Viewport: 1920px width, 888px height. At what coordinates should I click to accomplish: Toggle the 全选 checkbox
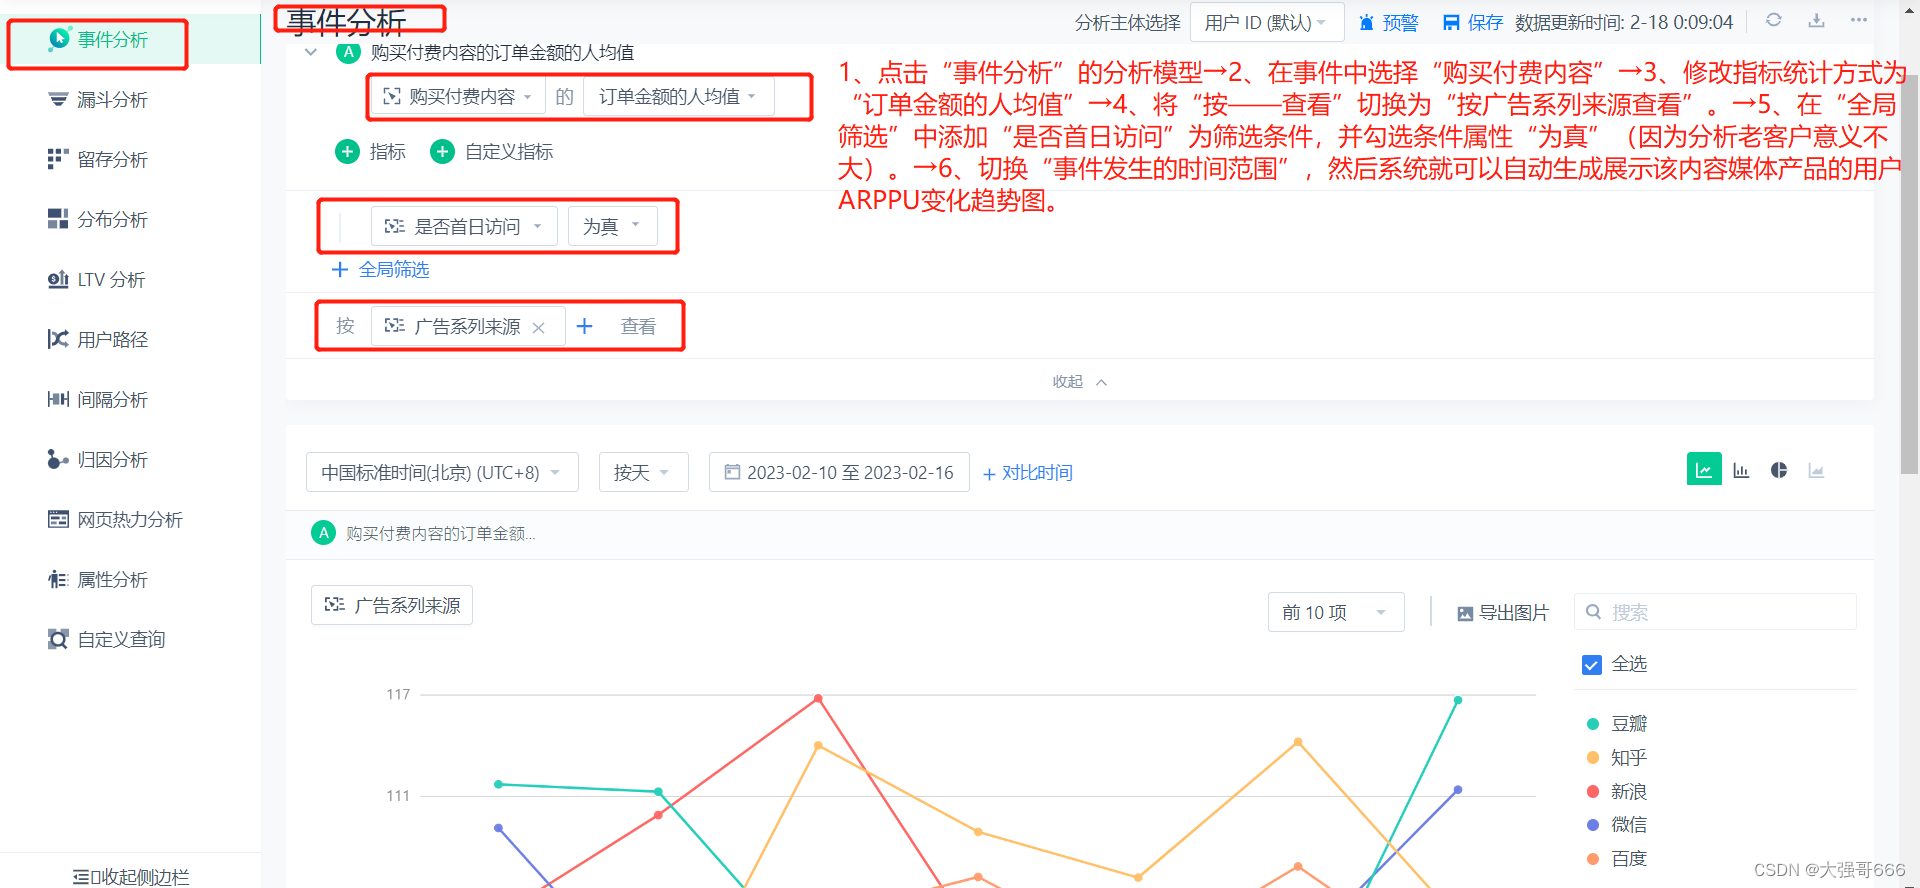(1592, 665)
